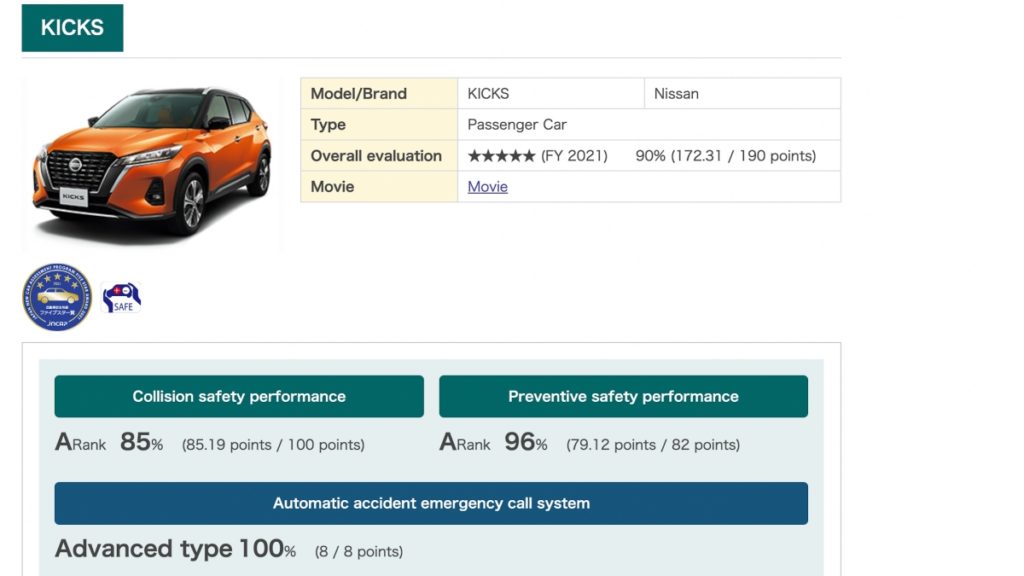Click the Automatic accident emergency call system banner
1024x576 pixels.
click(431, 503)
